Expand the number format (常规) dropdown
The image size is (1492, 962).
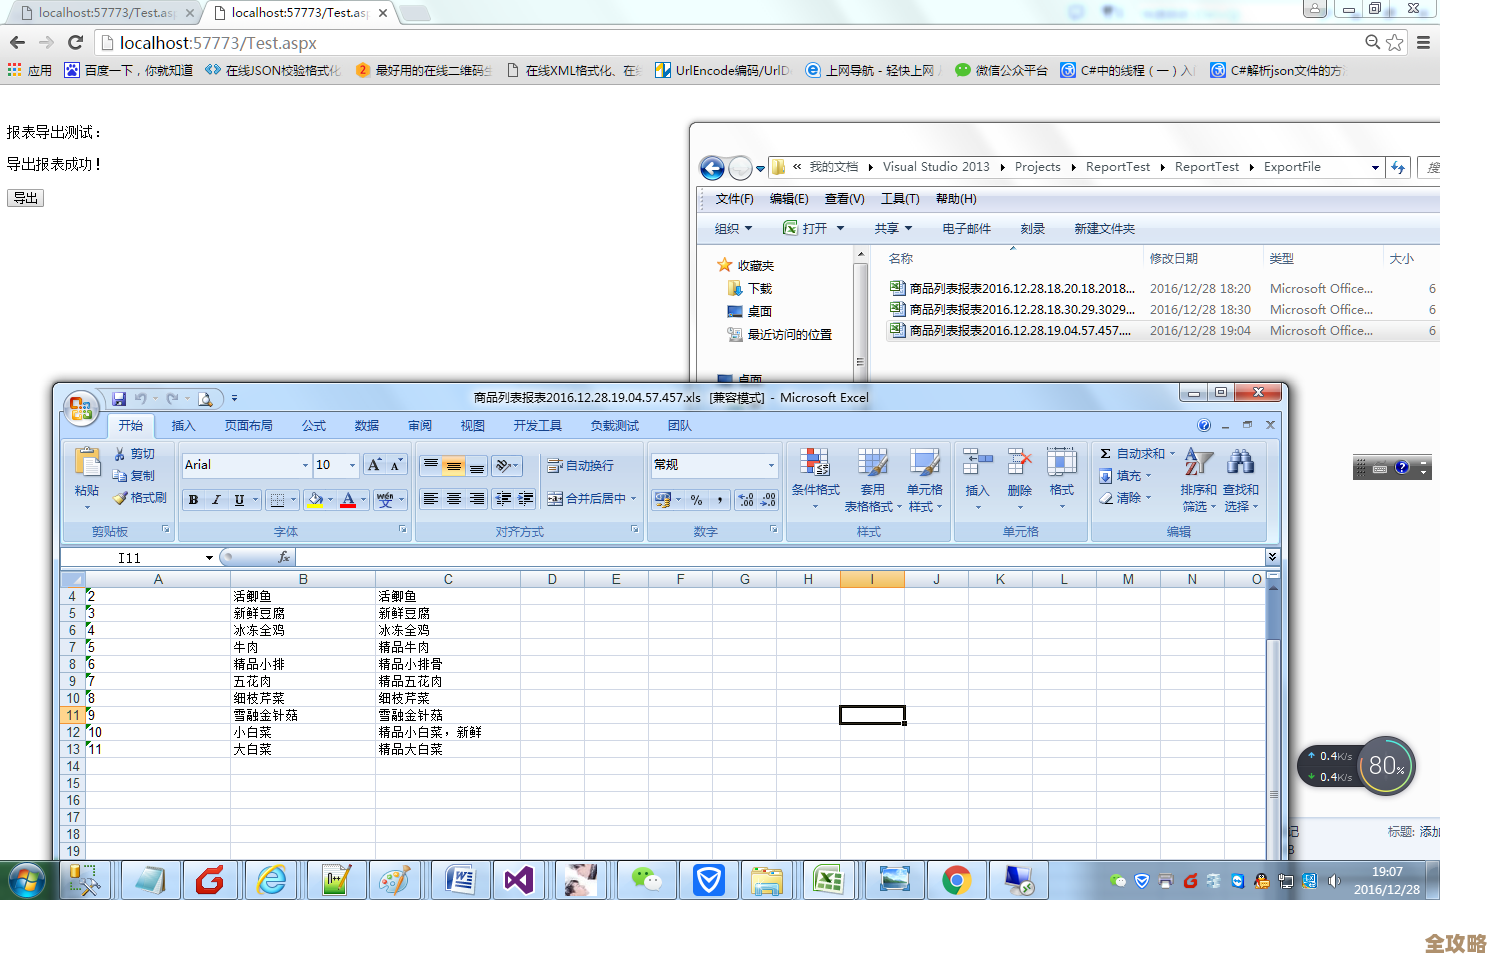pos(771,465)
